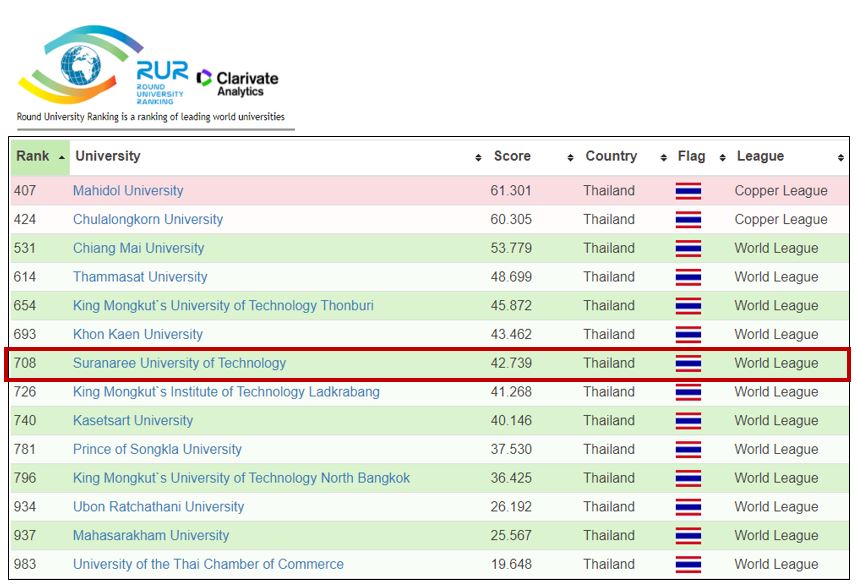857x588 pixels.
Task: Open Ubon Ratchathani University link
Action: 159,507
